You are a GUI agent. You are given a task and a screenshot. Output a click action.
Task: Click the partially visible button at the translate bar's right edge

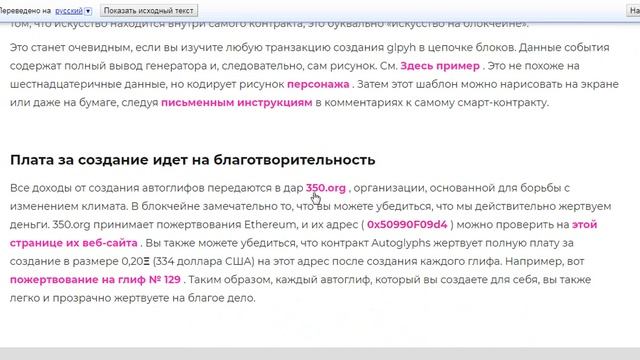[633, 11]
